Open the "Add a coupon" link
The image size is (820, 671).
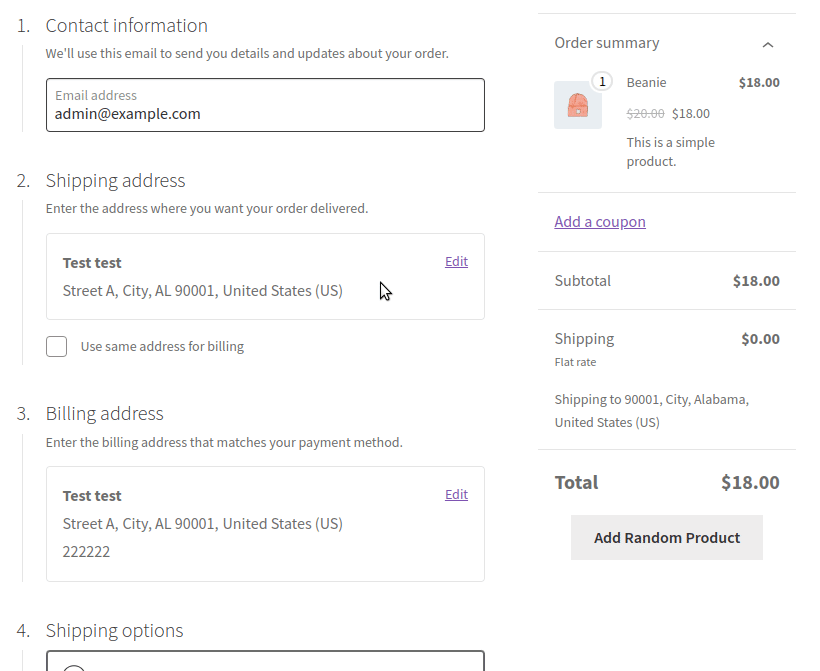click(600, 222)
